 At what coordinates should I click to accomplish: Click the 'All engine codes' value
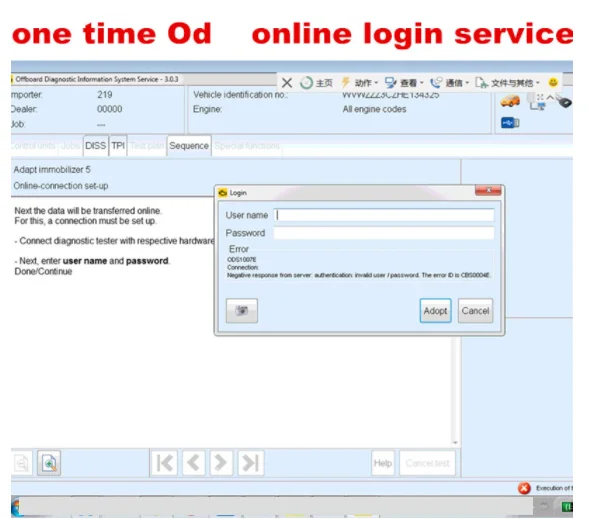click(x=374, y=109)
